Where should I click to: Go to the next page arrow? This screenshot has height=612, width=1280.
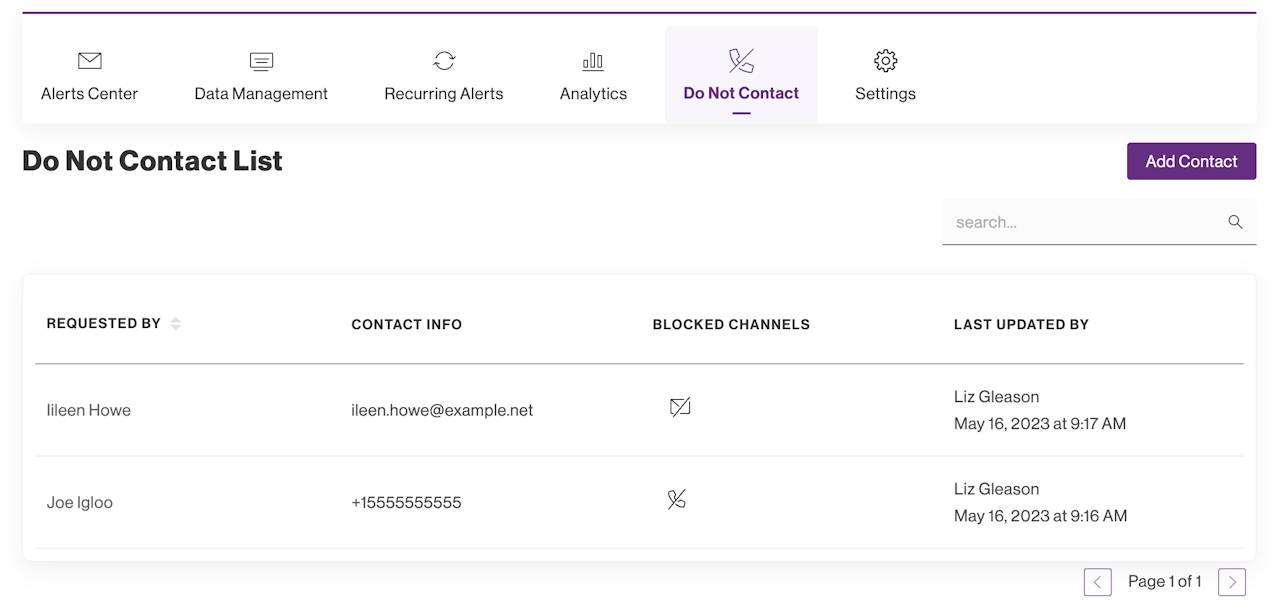tap(1232, 582)
